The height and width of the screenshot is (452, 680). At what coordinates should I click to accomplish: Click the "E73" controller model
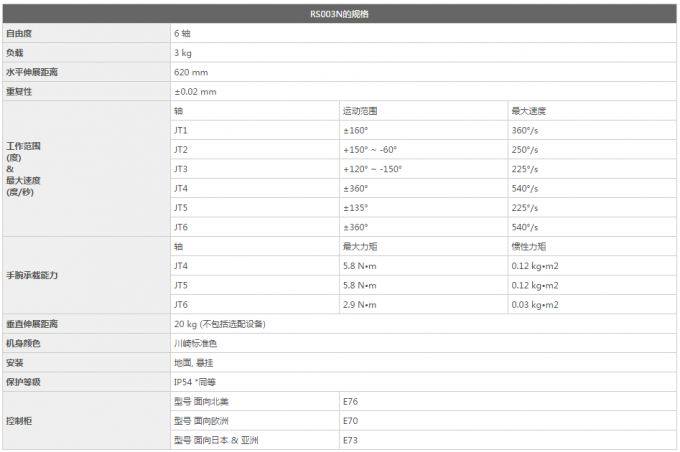coord(350,440)
